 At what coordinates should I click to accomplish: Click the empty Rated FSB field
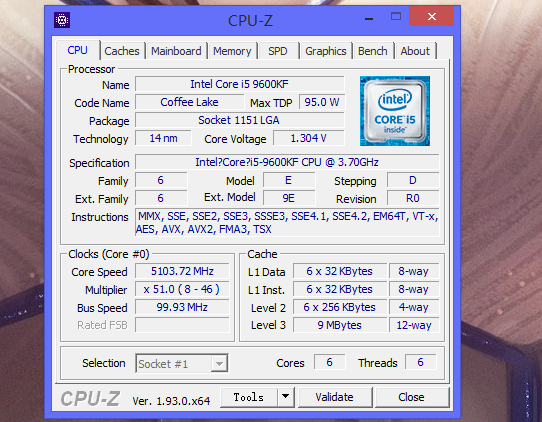(182, 325)
